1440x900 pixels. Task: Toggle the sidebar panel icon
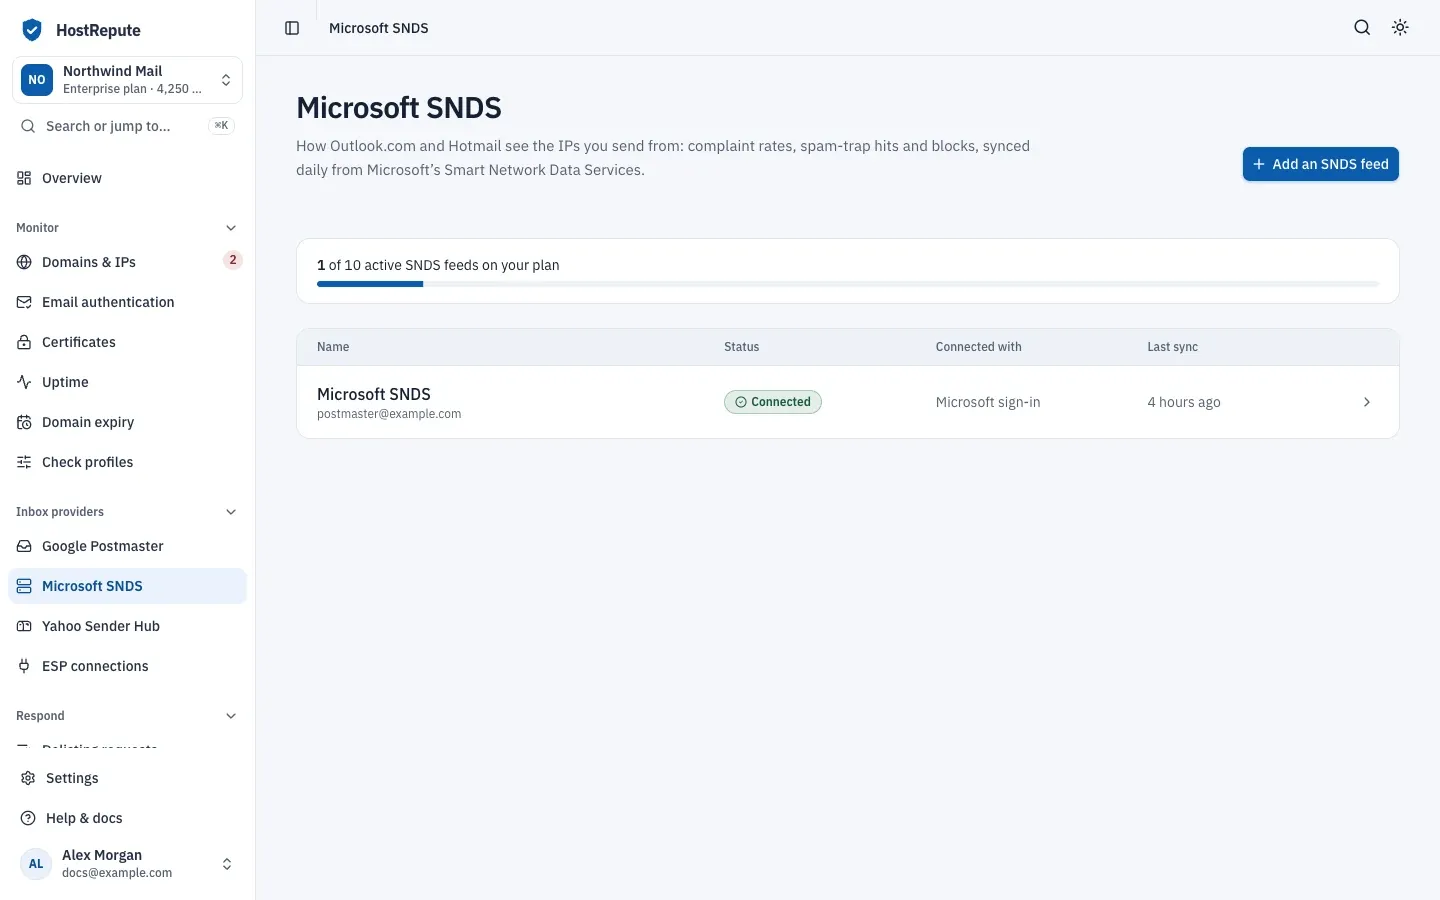292,28
